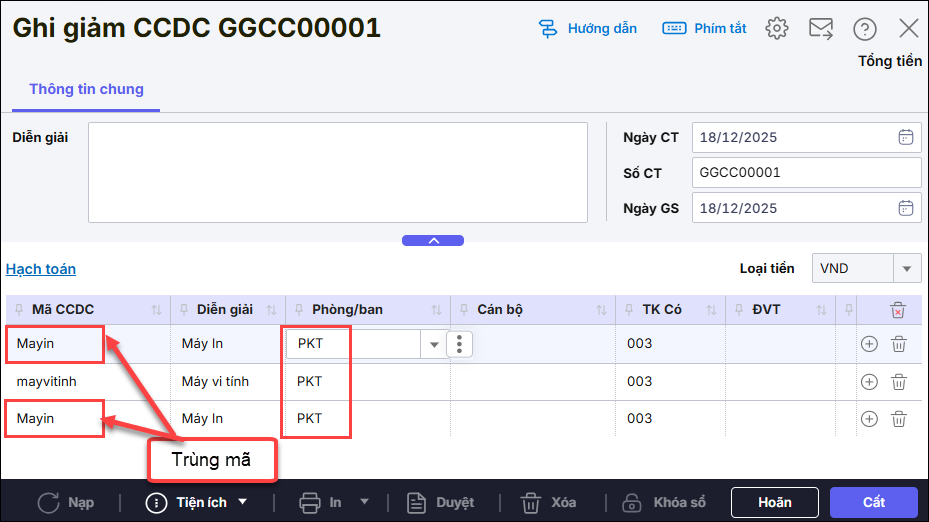Image resolution: width=929 pixels, height=522 pixels.
Task: Delete the last Mayin row
Action: click(x=899, y=419)
